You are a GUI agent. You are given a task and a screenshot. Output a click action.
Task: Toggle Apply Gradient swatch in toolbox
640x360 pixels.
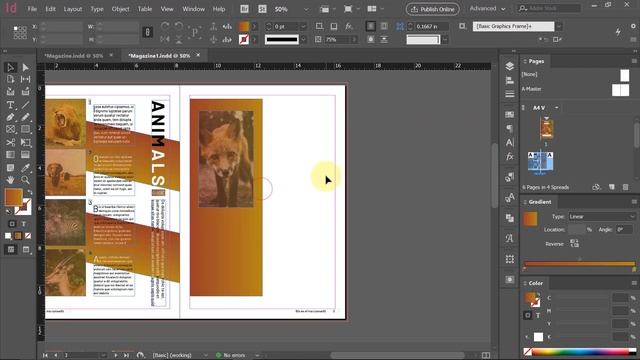pos(18,236)
